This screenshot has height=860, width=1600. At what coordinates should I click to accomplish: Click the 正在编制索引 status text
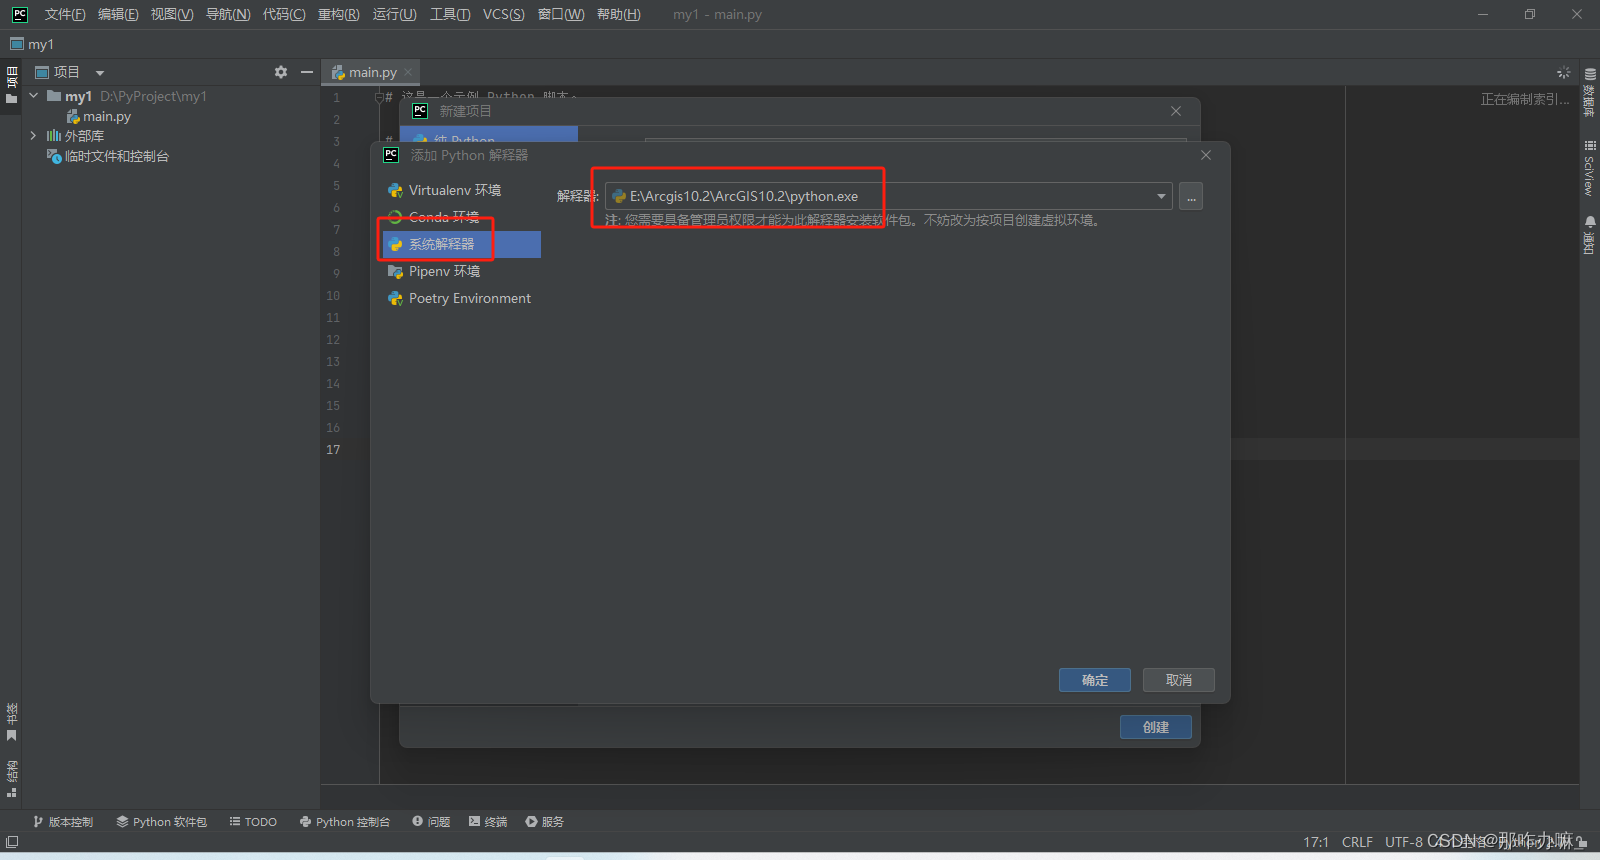1525,99
